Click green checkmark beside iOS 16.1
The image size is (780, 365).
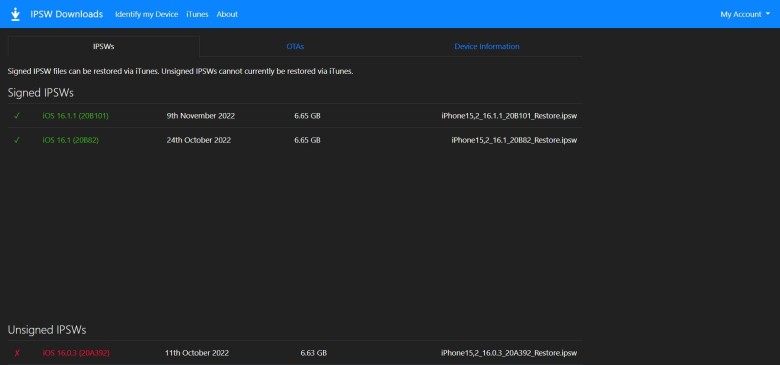pyautogui.click(x=17, y=140)
